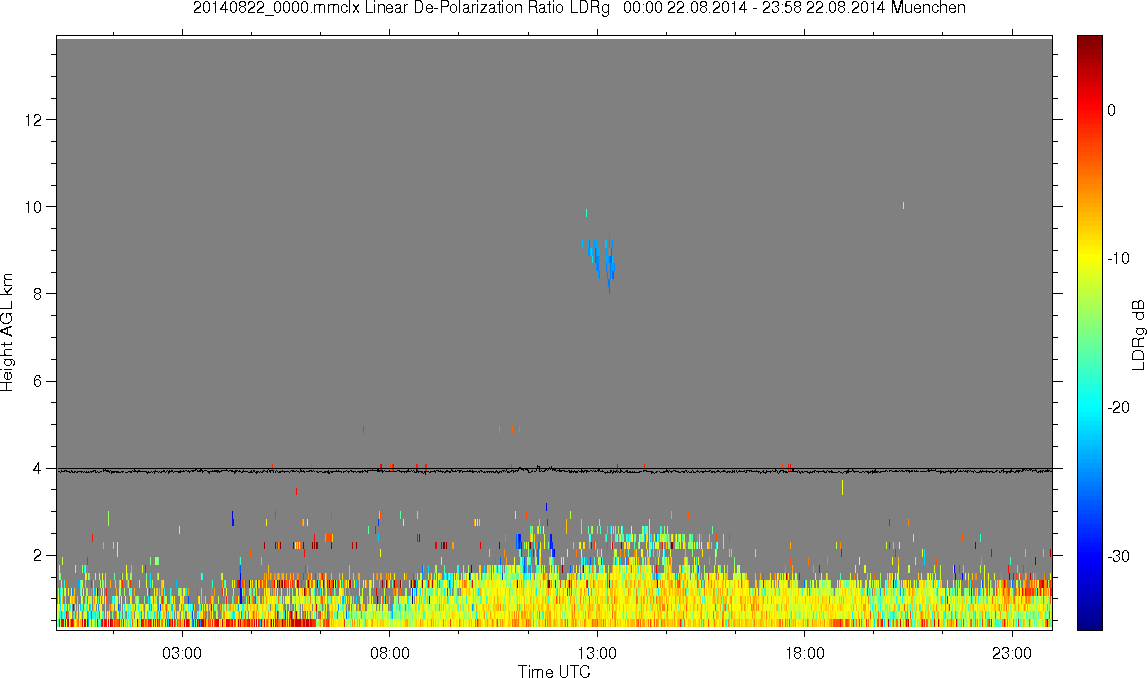
Task: Click the 12 km height tick label
Action: point(34,119)
